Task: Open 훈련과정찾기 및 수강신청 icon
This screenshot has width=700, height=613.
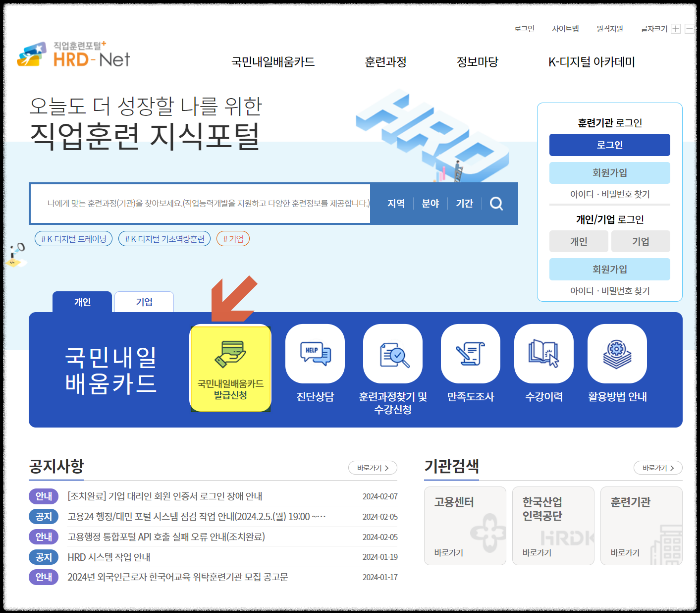Action: pos(393,354)
